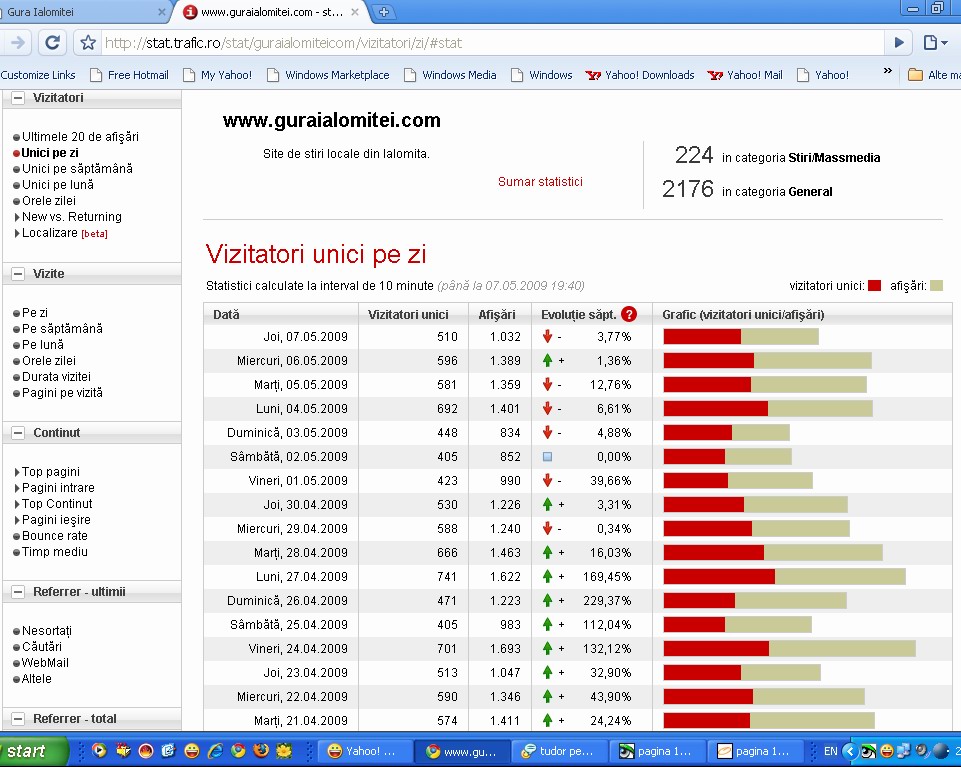Expand the Top pagini item
This screenshot has height=767, width=961.
click(x=50, y=472)
